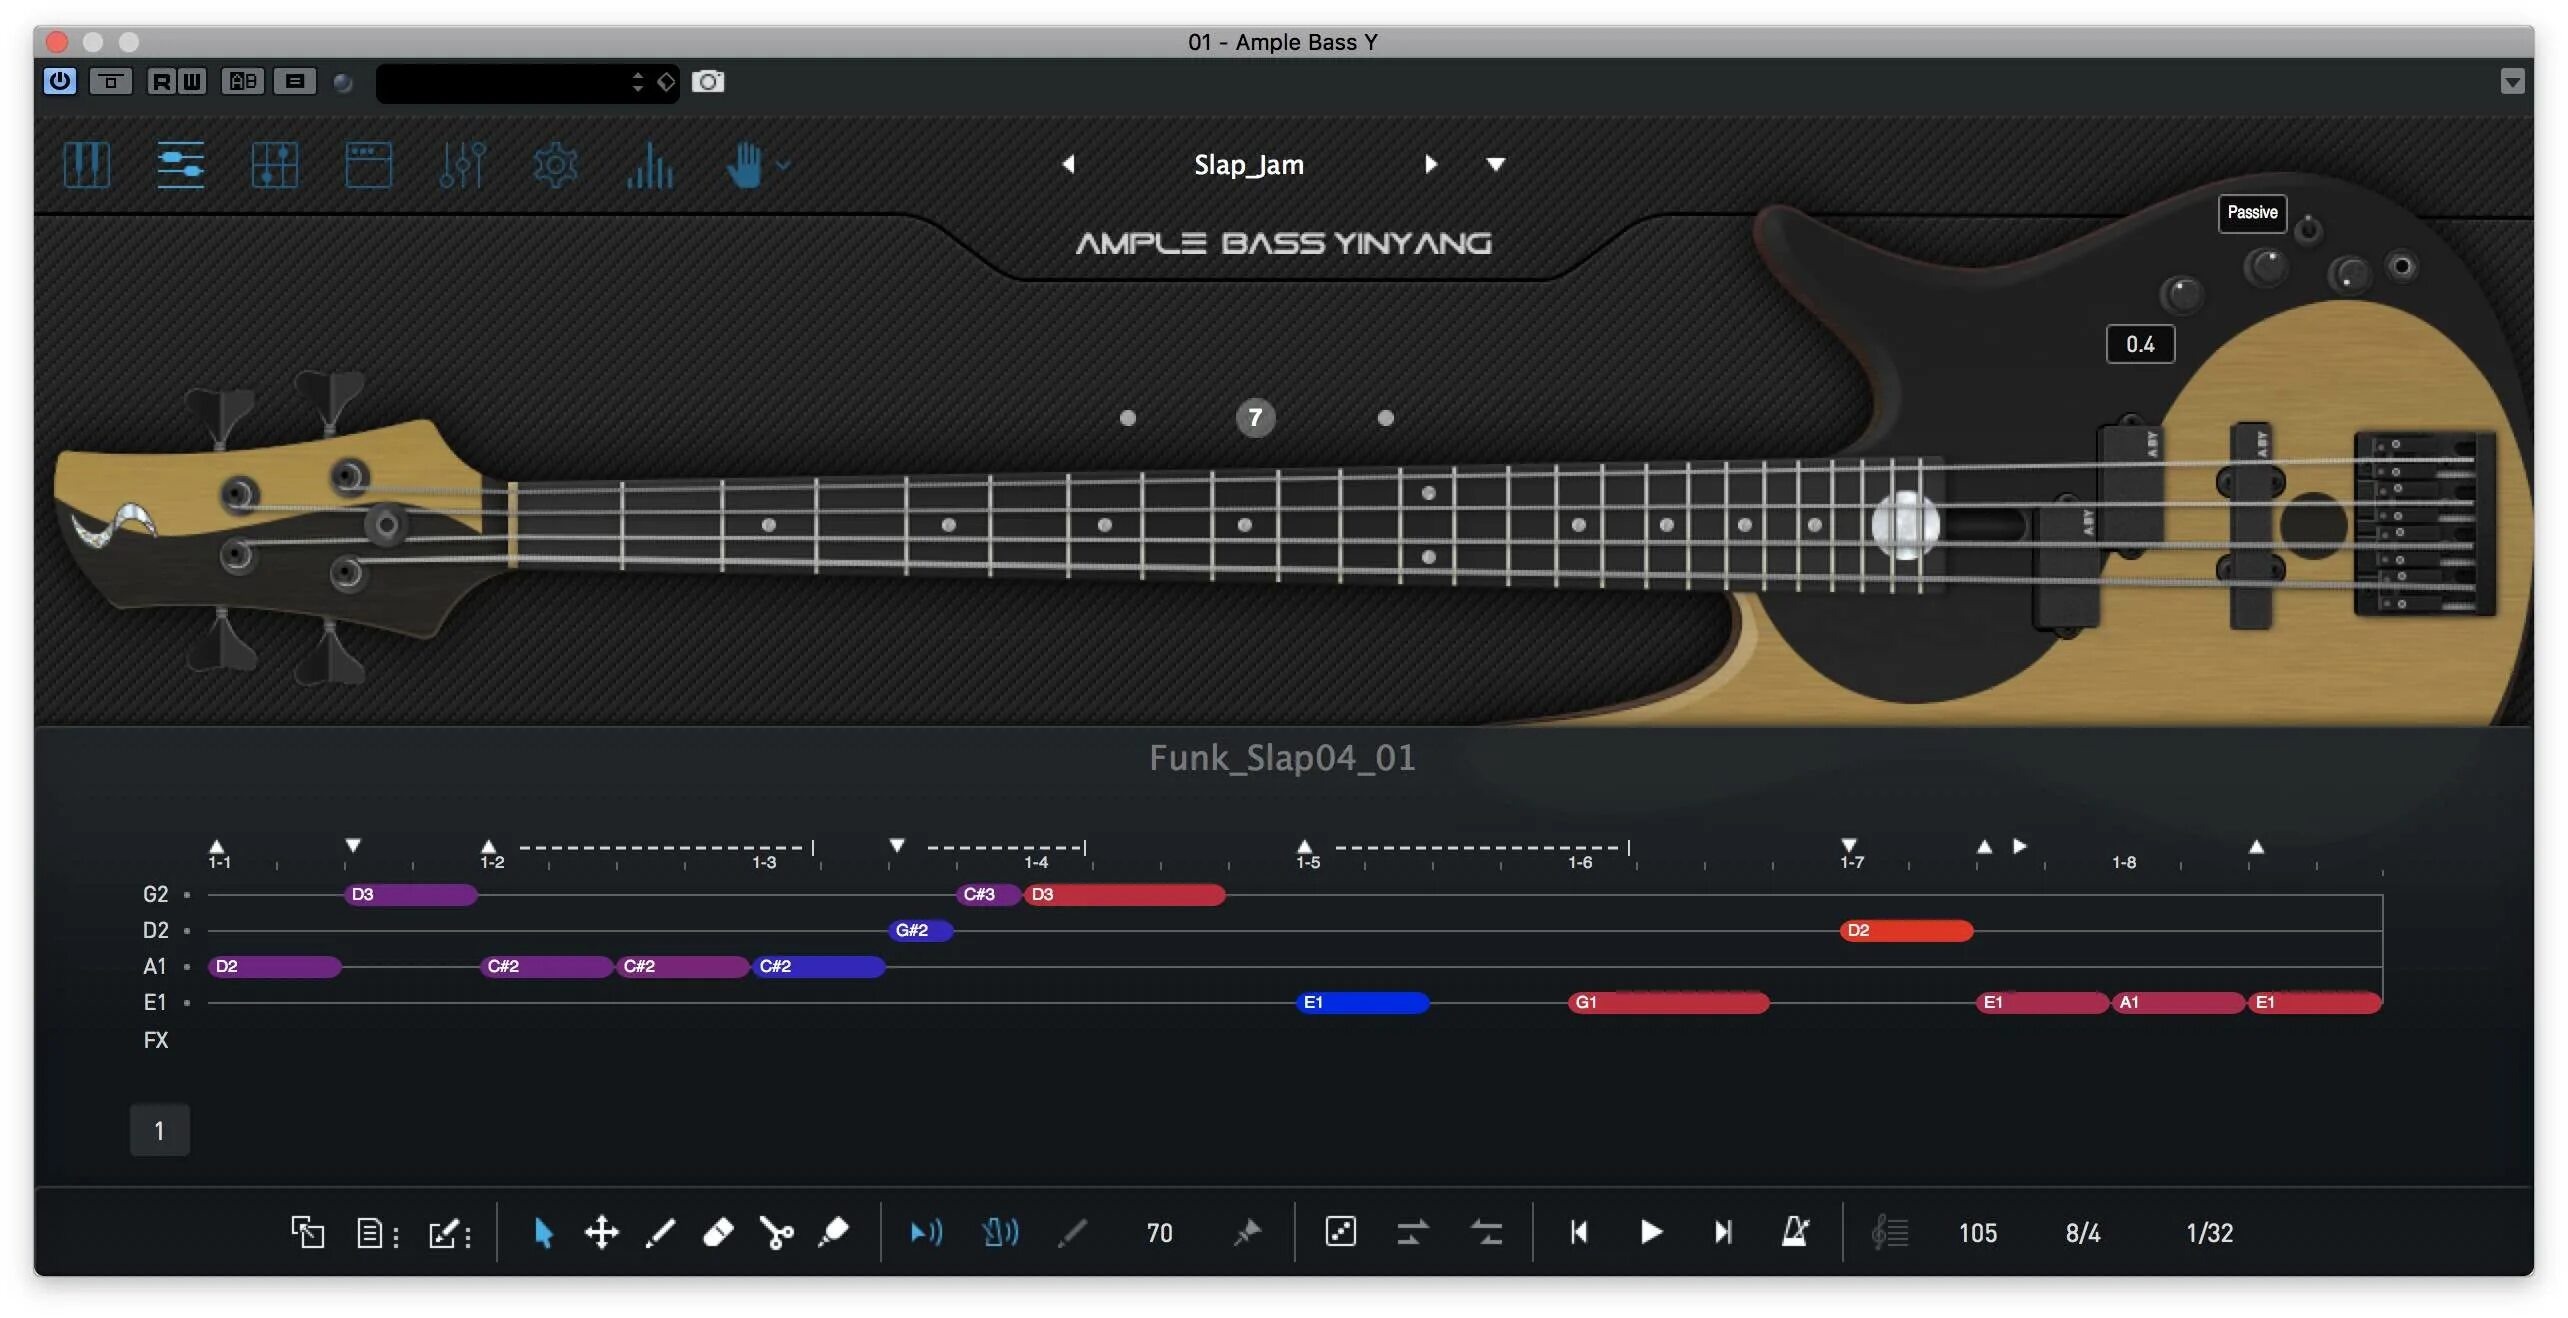
Task: Select the C#3 note on G2 string
Action: tap(988, 894)
